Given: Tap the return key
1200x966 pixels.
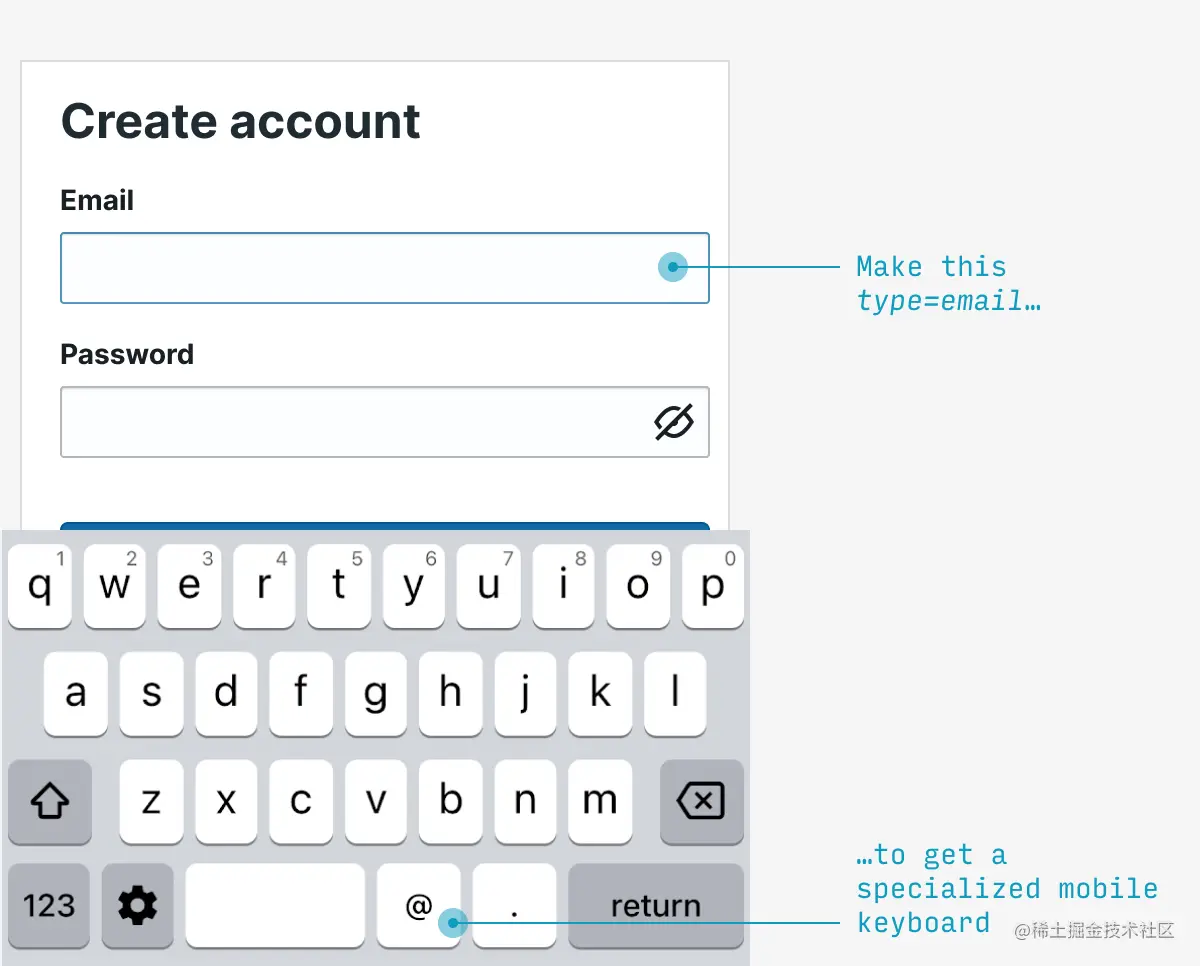Looking at the screenshot, I should pyautogui.click(x=656, y=905).
